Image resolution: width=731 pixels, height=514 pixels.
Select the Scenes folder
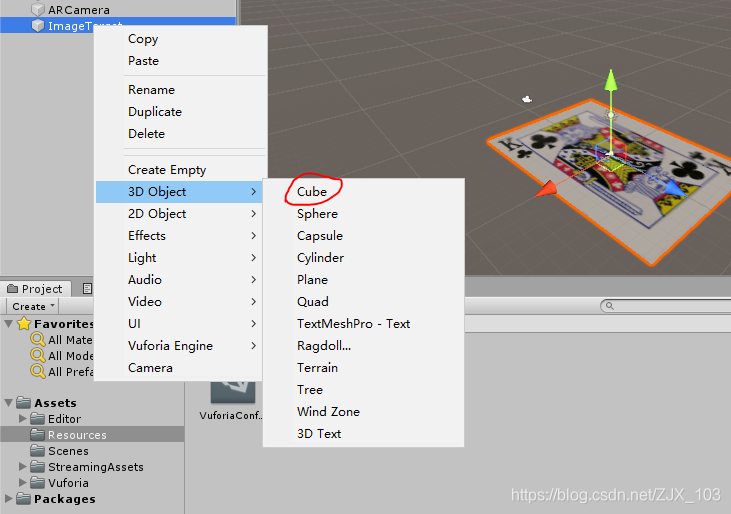68,451
